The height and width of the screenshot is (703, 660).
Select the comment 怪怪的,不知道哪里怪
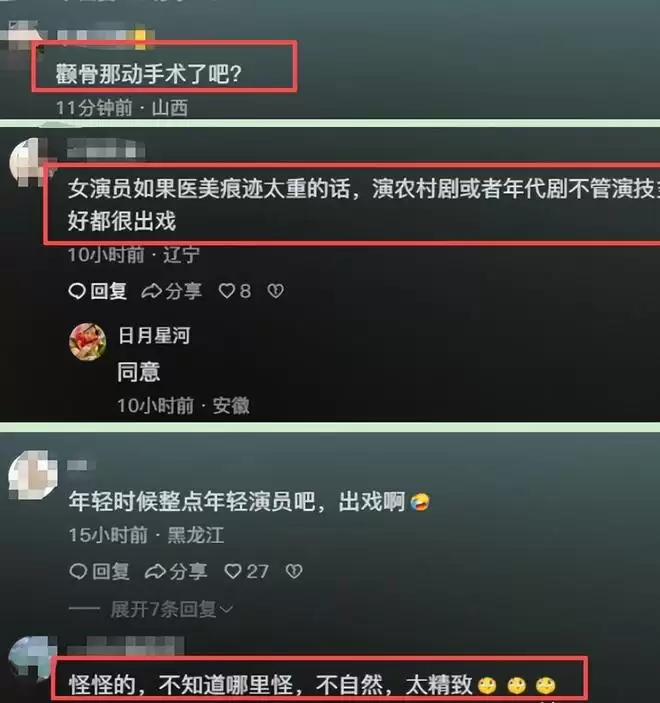[x=313, y=685]
